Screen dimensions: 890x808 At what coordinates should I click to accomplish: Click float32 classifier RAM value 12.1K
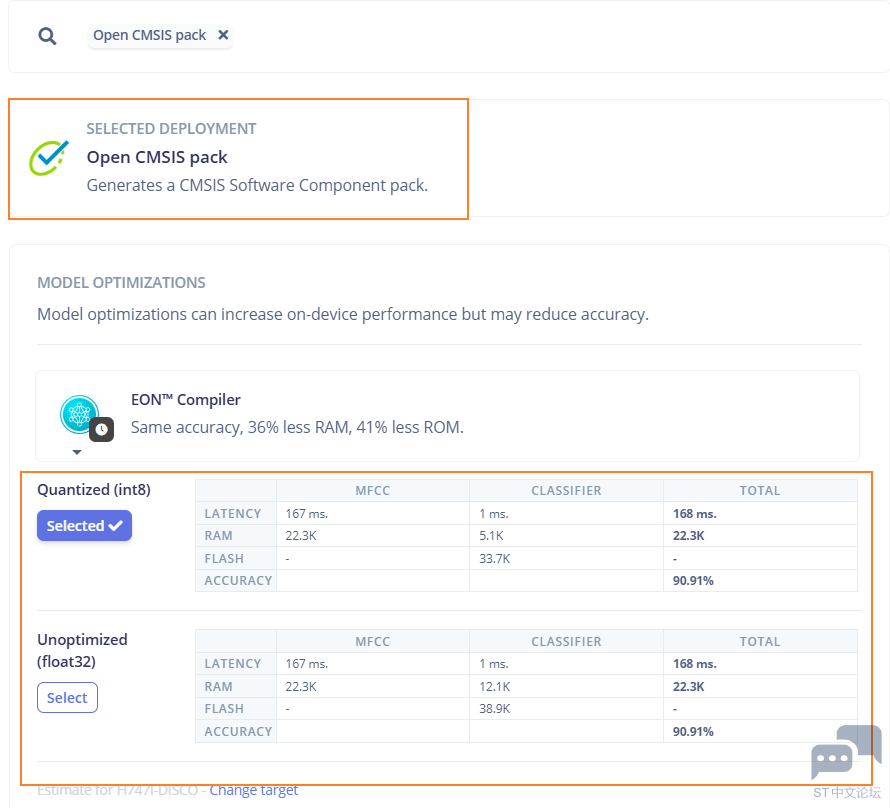point(494,687)
